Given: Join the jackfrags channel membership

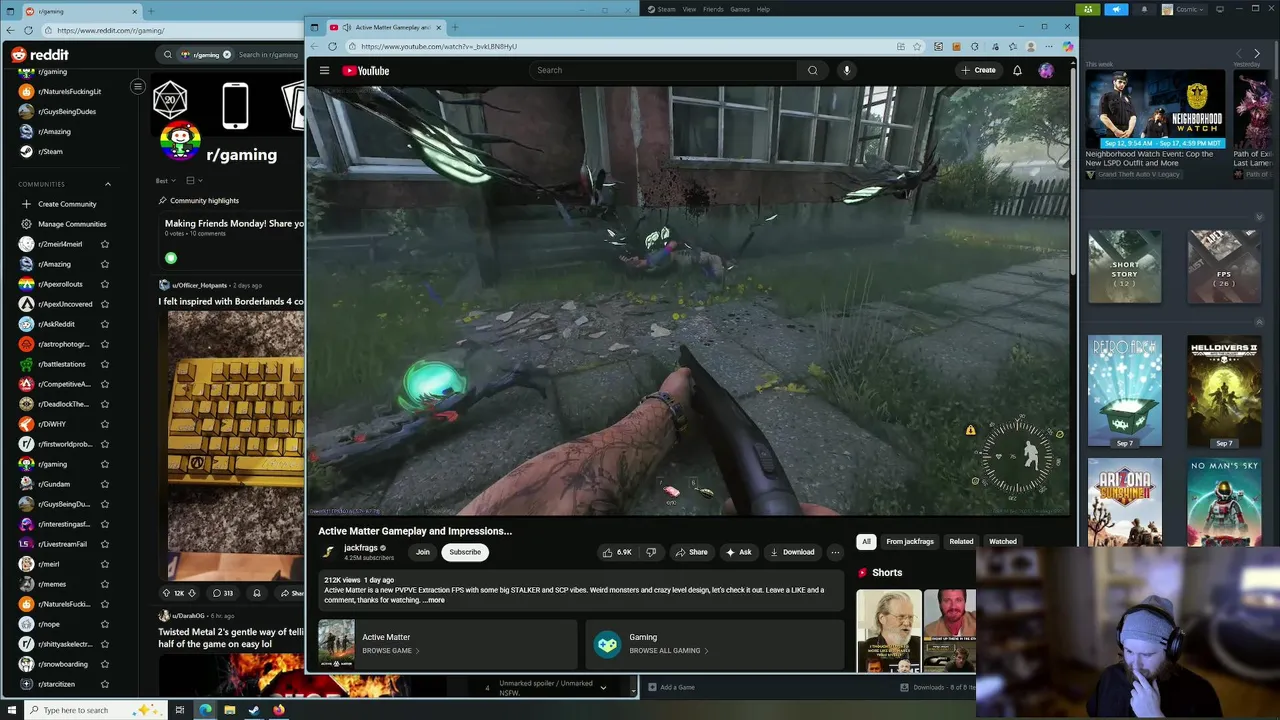Looking at the screenshot, I should click(423, 552).
